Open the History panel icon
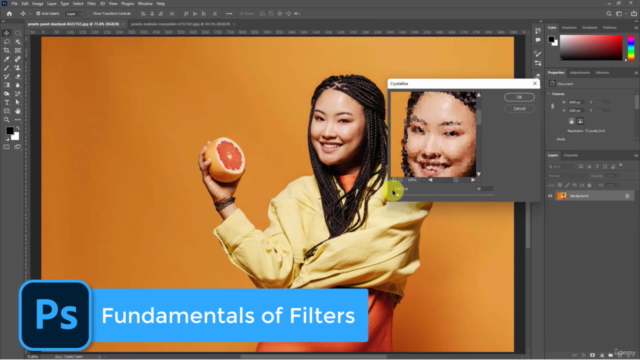Image resolution: width=640 pixels, height=360 pixels. tap(538, 31)
